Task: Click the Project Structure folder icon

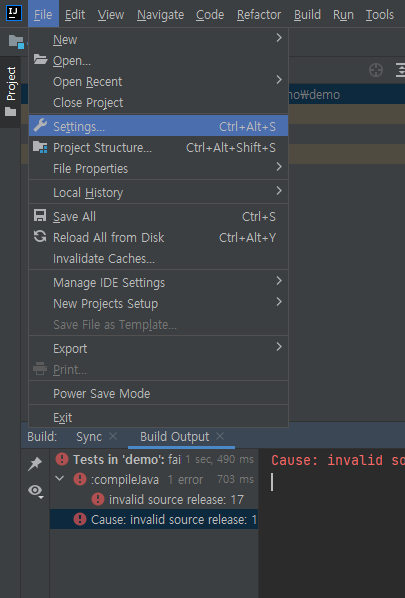Action: click(x=40, y=147)
